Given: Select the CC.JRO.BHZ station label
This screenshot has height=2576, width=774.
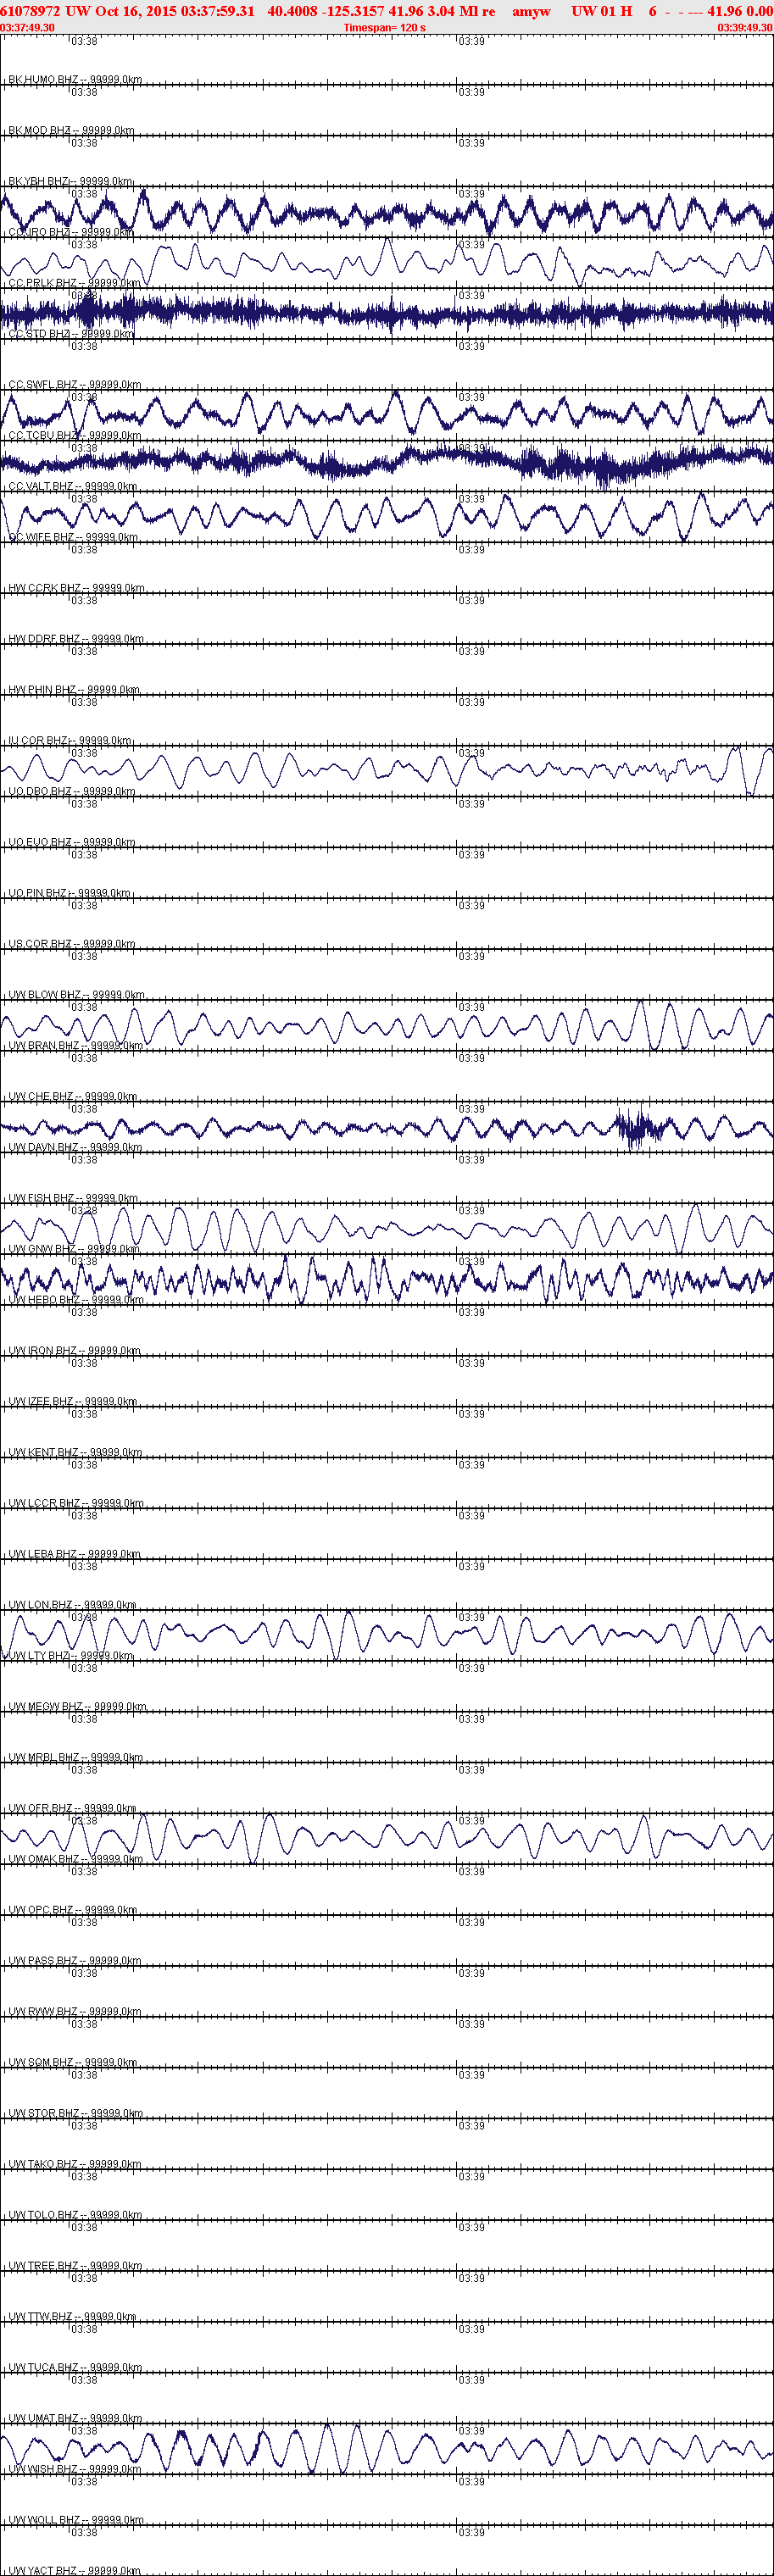Looking at the screenshot, I should [x=71, y=232].
